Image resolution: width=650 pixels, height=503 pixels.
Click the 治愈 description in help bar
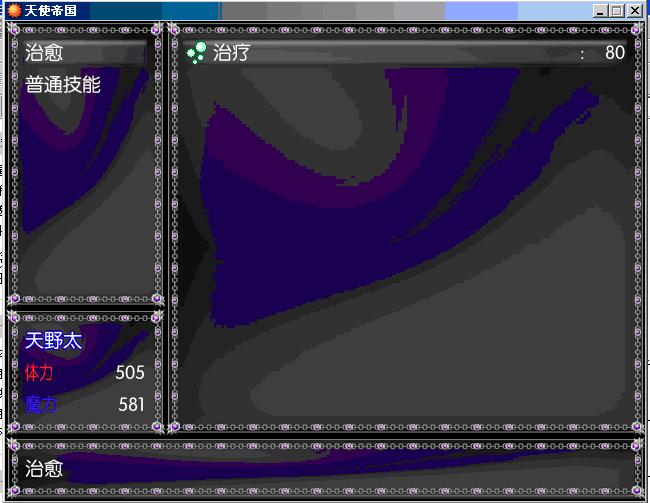pos(44,469)
